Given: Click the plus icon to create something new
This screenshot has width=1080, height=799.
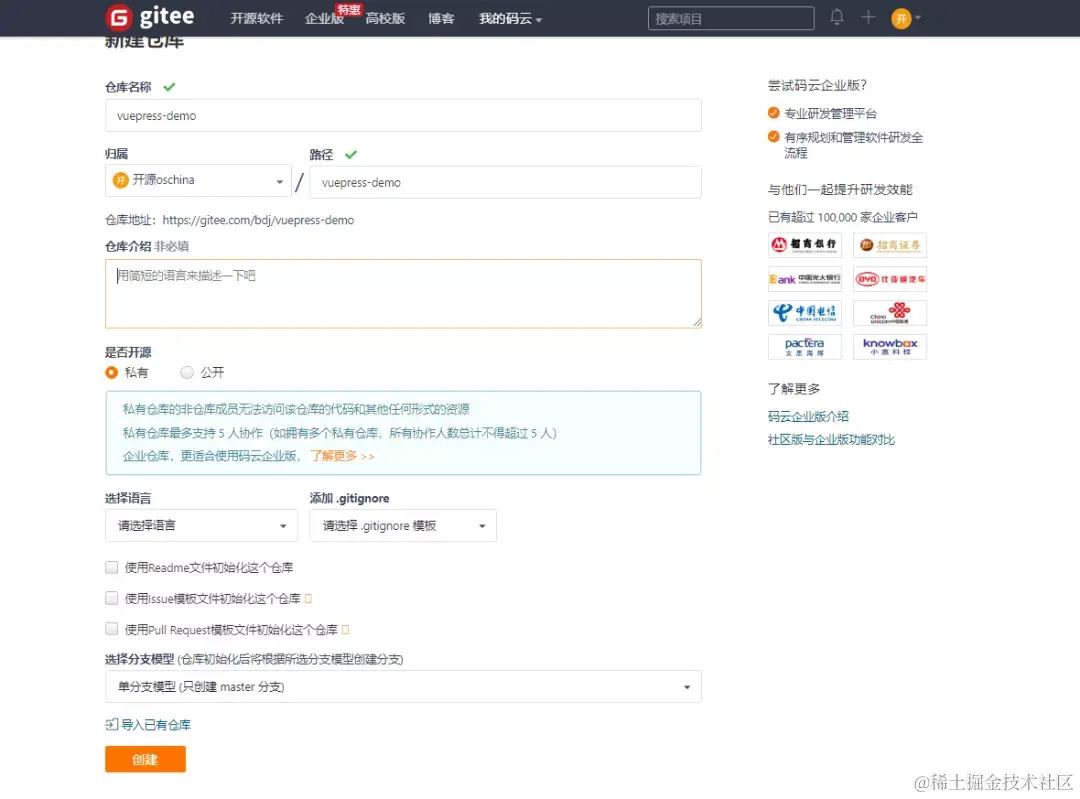Looking at the screenshot, I should pos(868,17).
